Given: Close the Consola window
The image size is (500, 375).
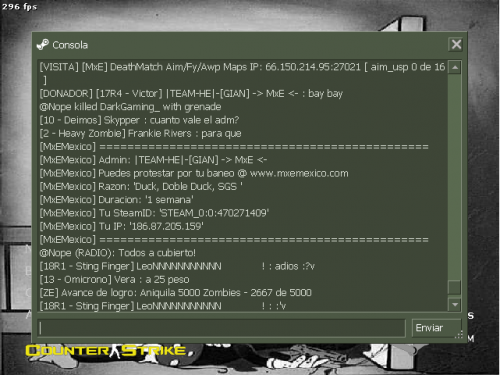Looking at the screenshot, I should point(456,44).
